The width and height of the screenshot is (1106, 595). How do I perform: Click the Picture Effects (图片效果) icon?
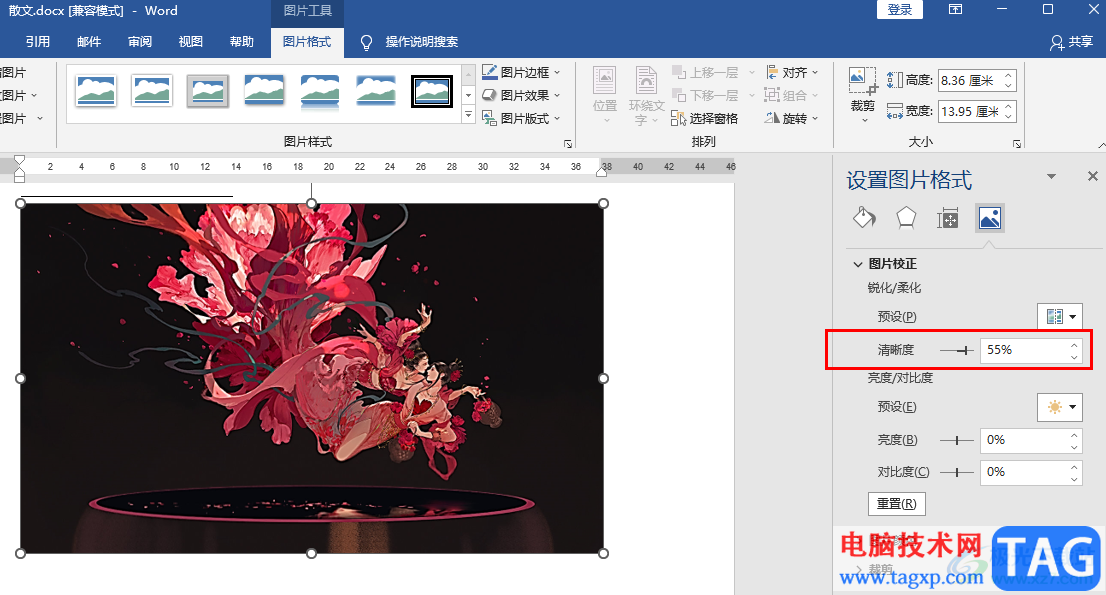[490, 95]
